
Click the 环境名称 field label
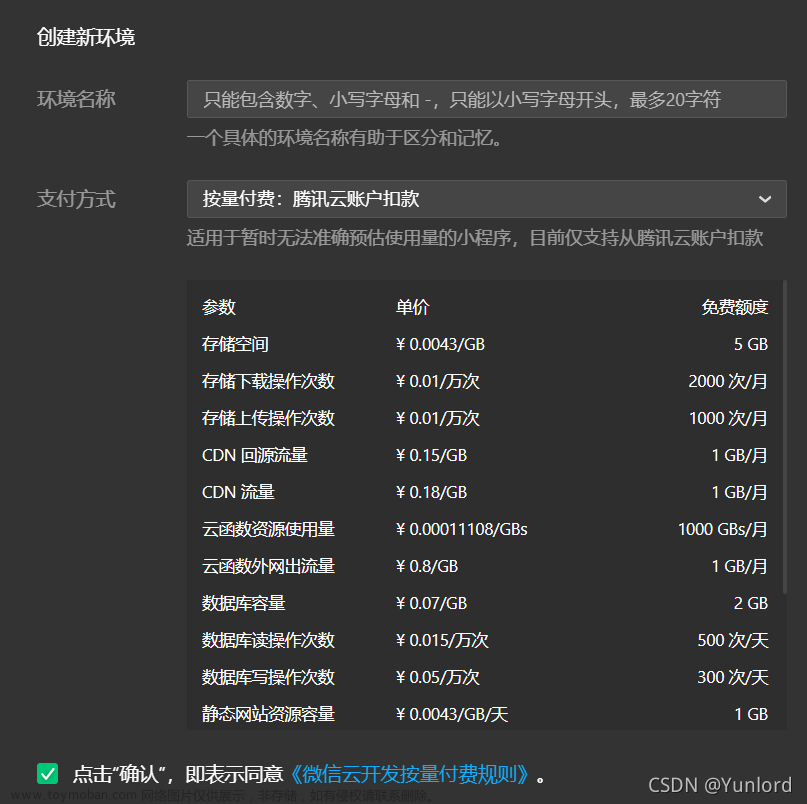76,99
